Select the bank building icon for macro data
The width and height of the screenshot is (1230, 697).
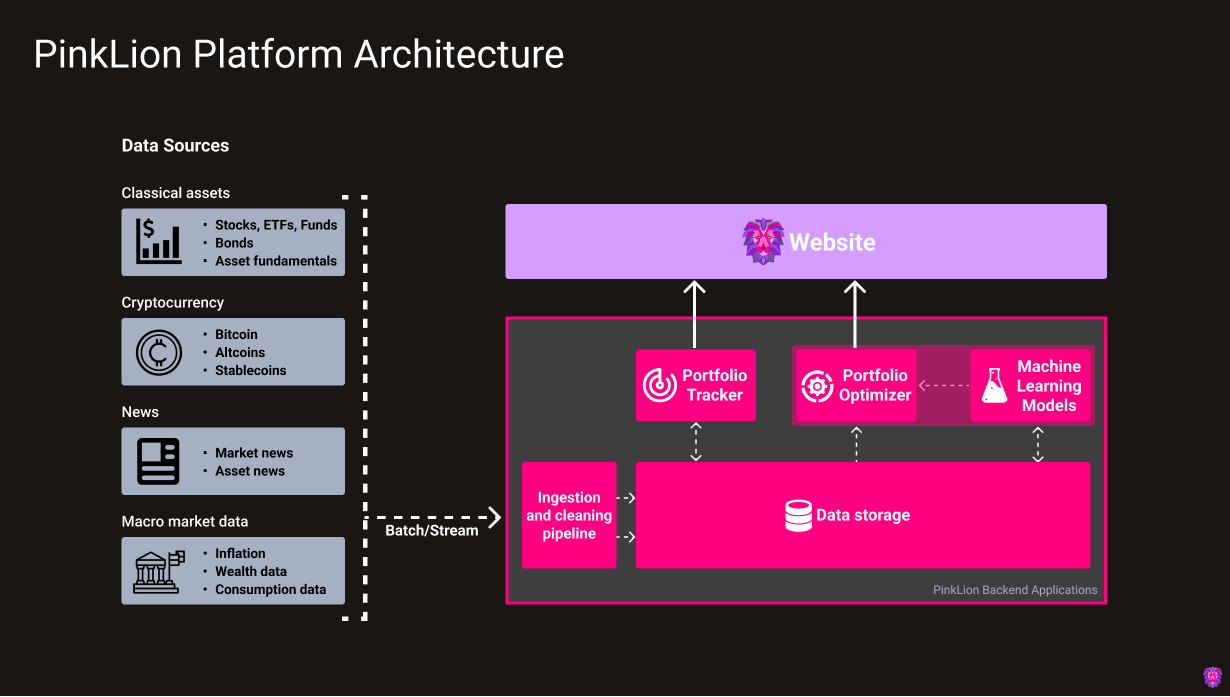pos(160,571)
